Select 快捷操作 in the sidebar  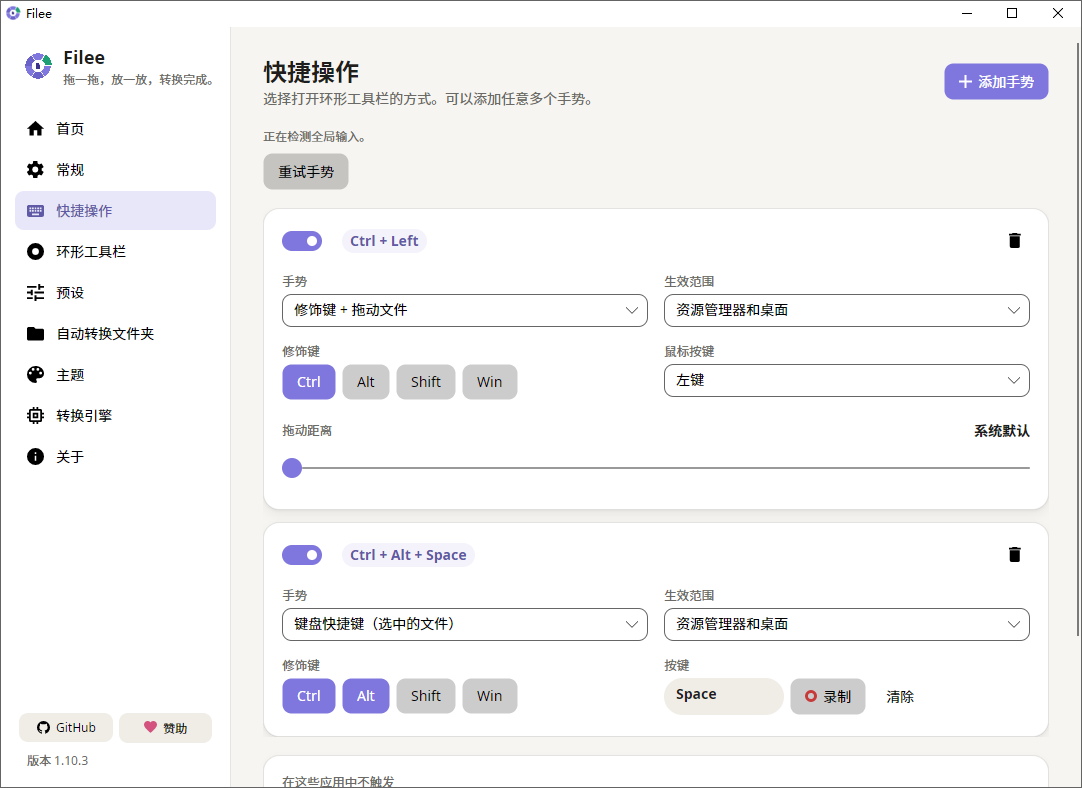pyautogui.click(x=115, y=210)
